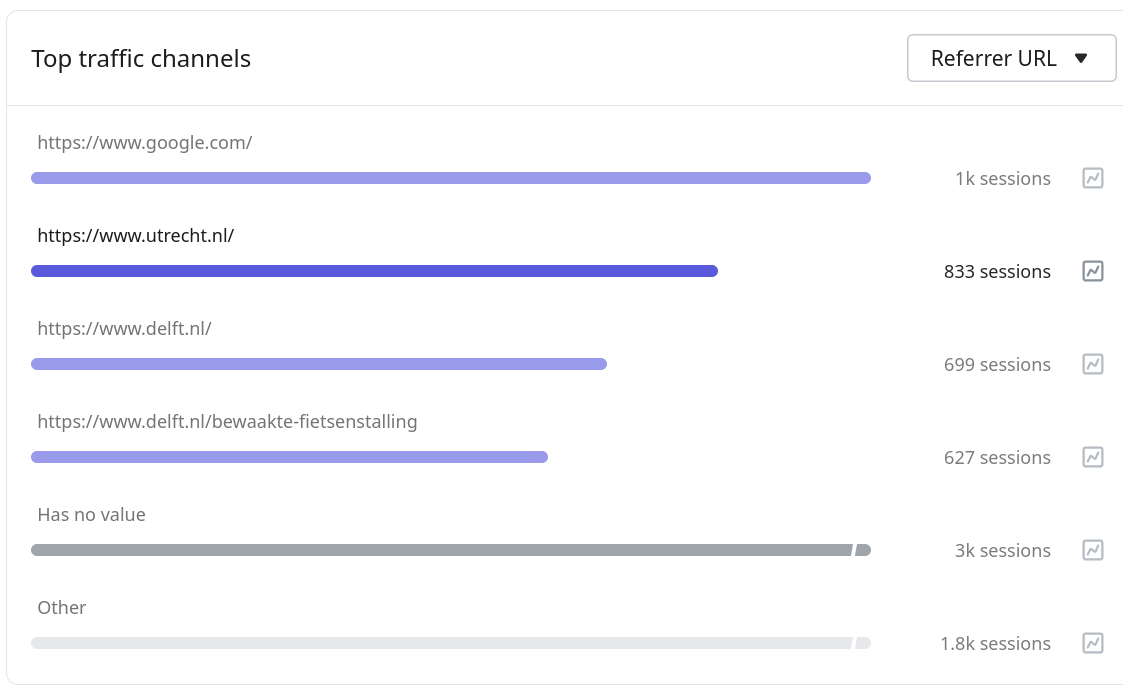
Task: Click the https://www.utrecht.nl/ referrer link
Action: click(135, 235)
